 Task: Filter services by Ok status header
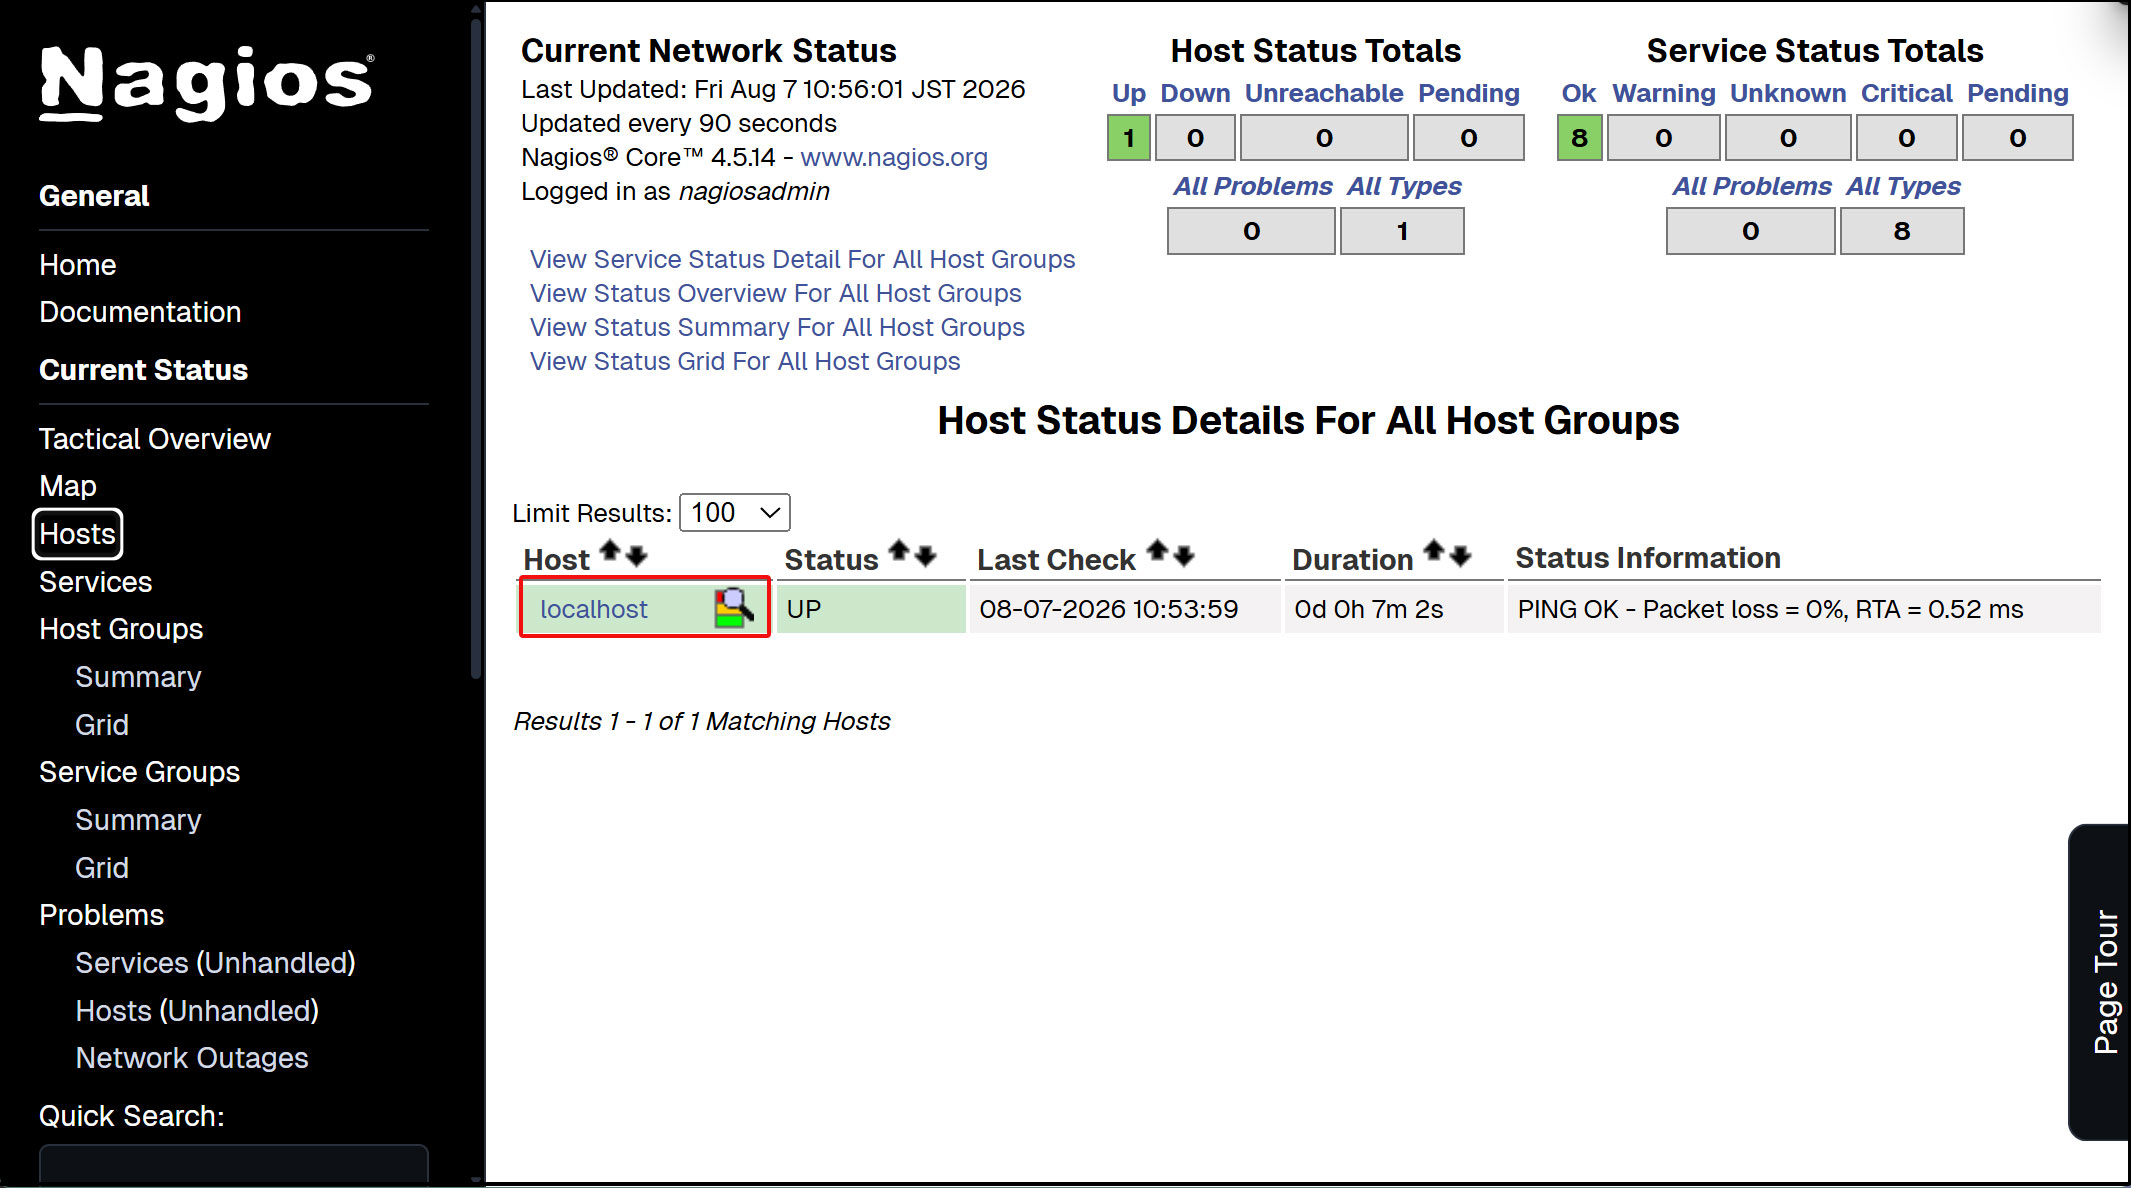tap(1579, 93)
